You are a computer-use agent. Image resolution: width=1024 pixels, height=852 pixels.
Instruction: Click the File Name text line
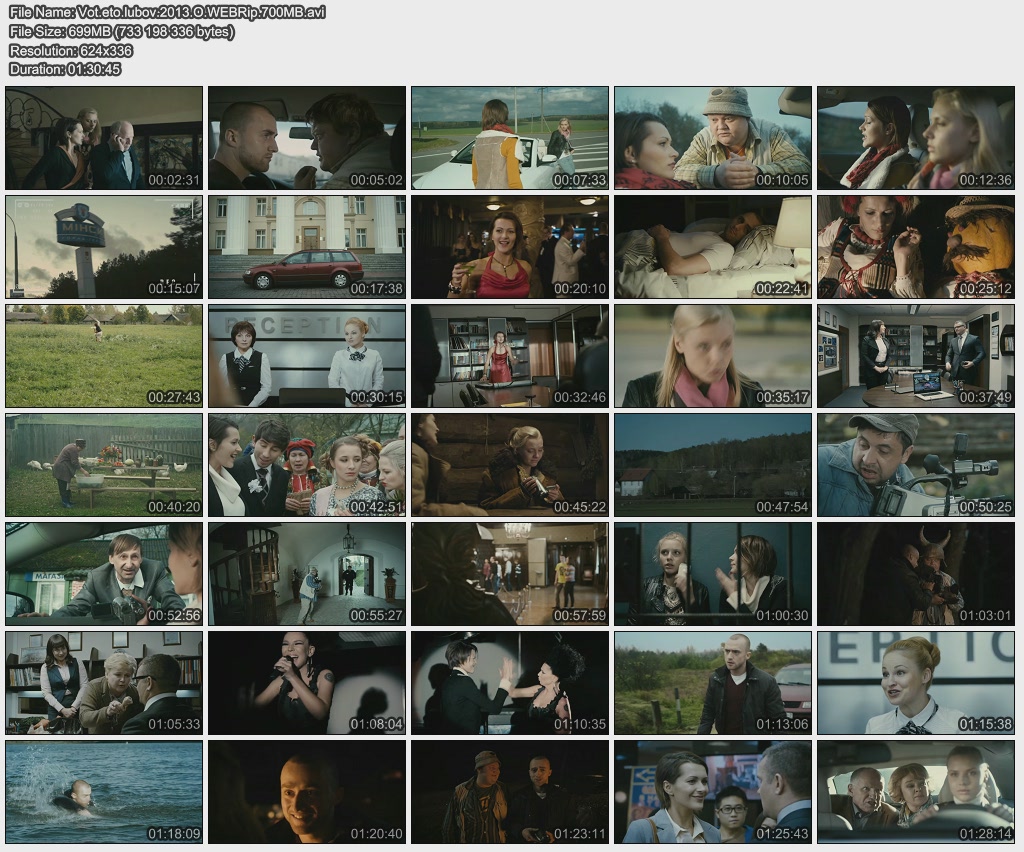167,12
